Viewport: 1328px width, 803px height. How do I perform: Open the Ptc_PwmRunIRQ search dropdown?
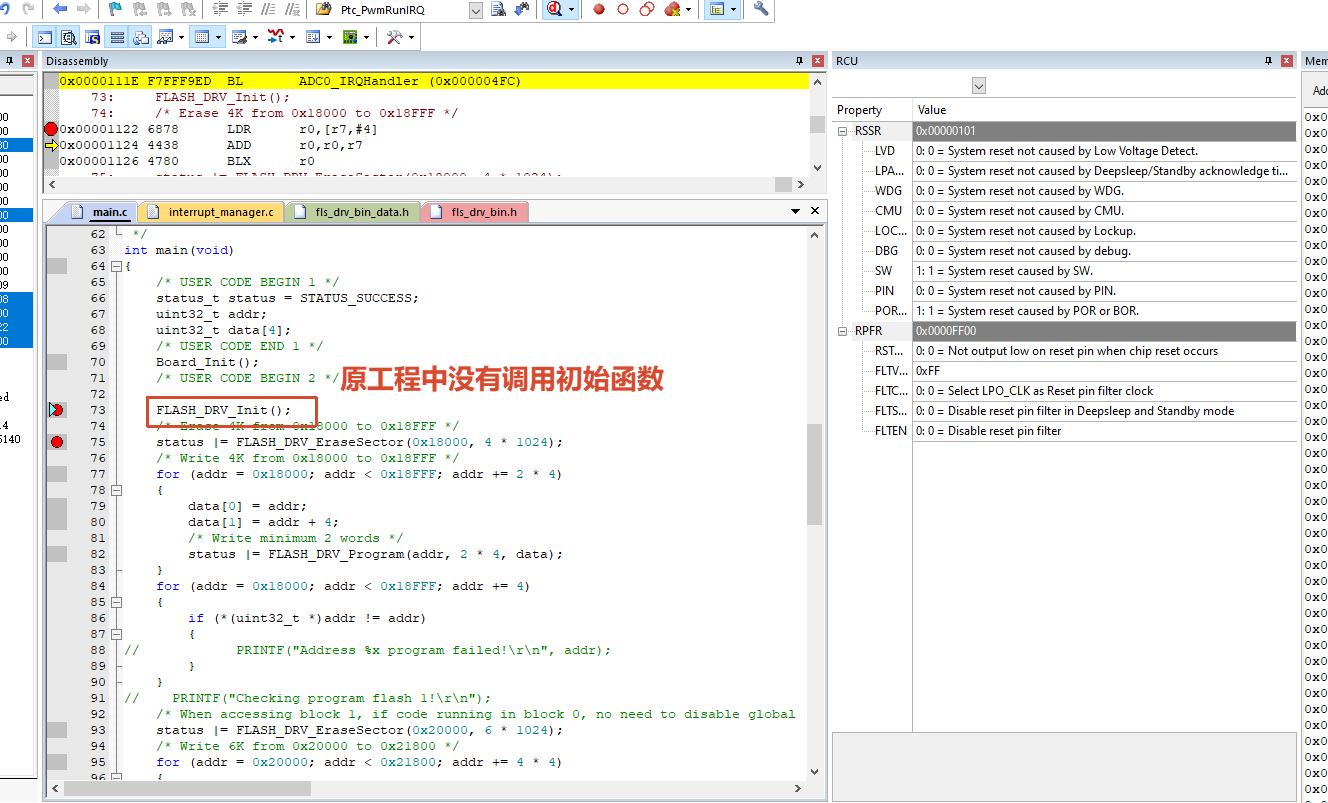click(475, 9)
